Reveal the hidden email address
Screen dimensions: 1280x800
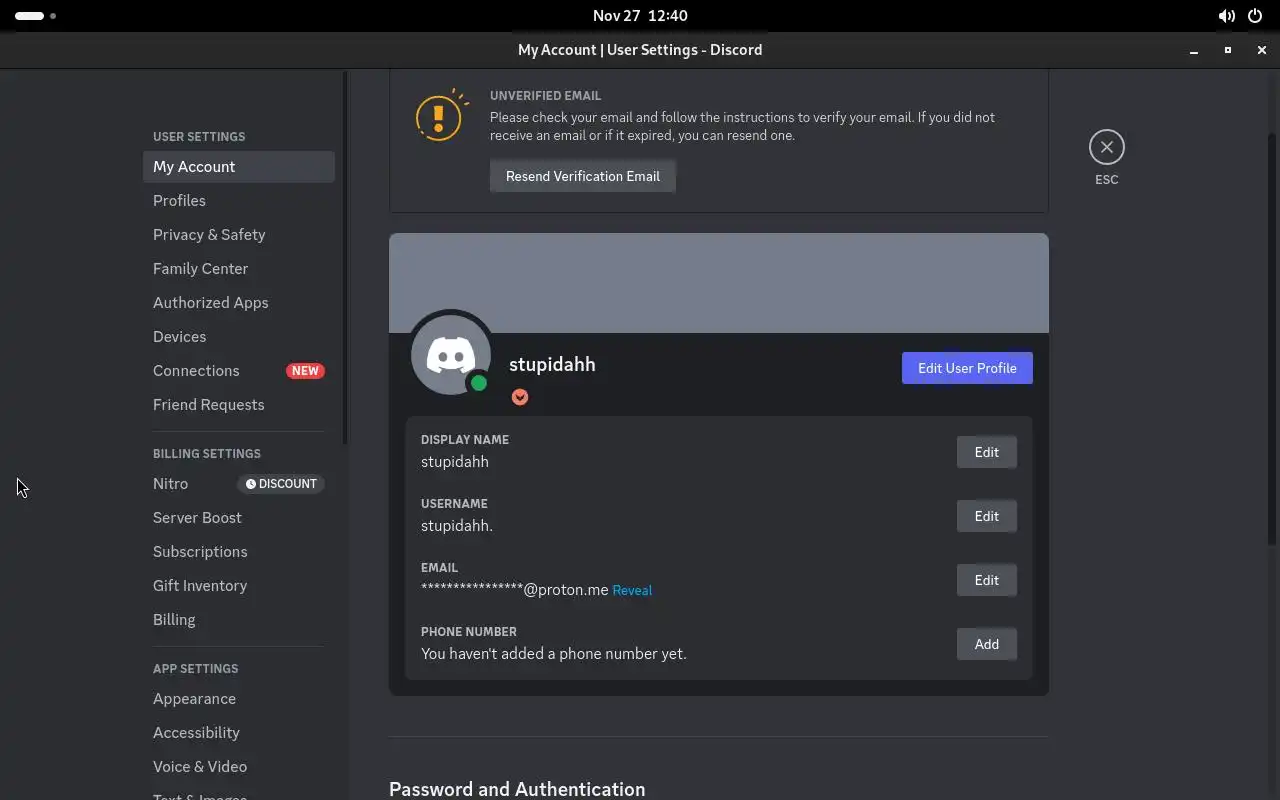coord(632,591)
